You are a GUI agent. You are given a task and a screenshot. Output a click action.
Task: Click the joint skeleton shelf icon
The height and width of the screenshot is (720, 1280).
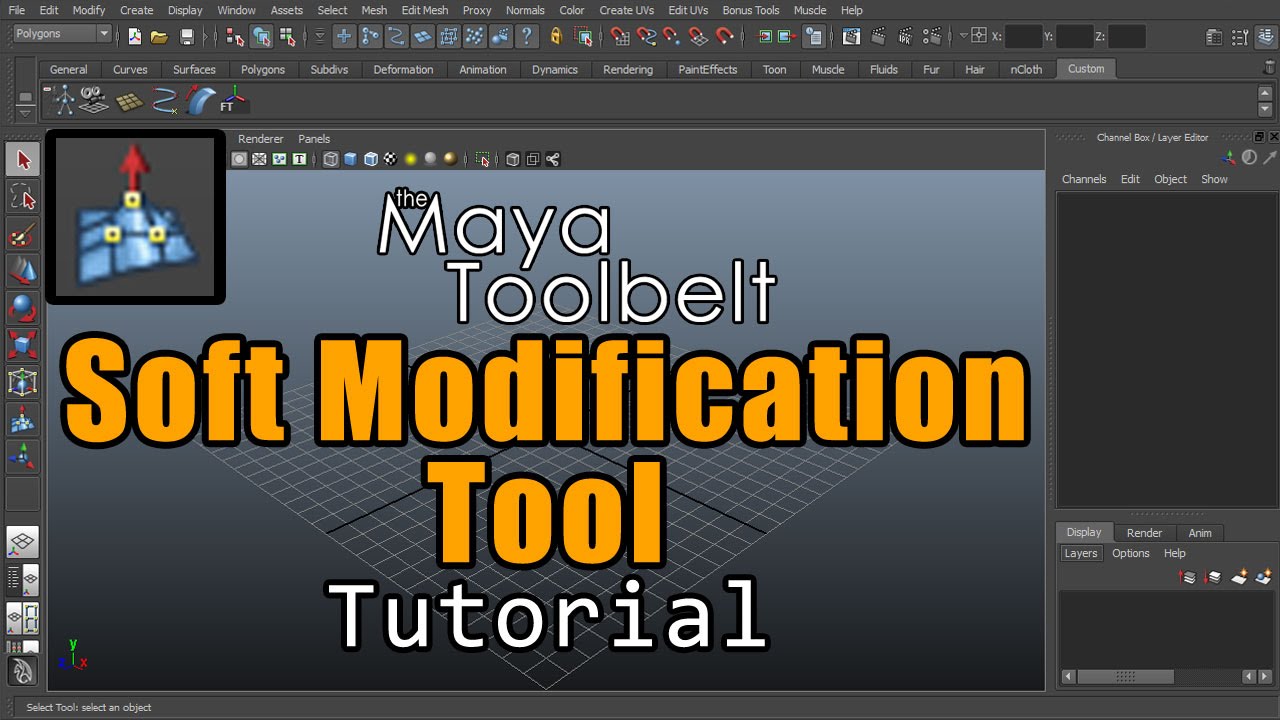coord(65,100)
